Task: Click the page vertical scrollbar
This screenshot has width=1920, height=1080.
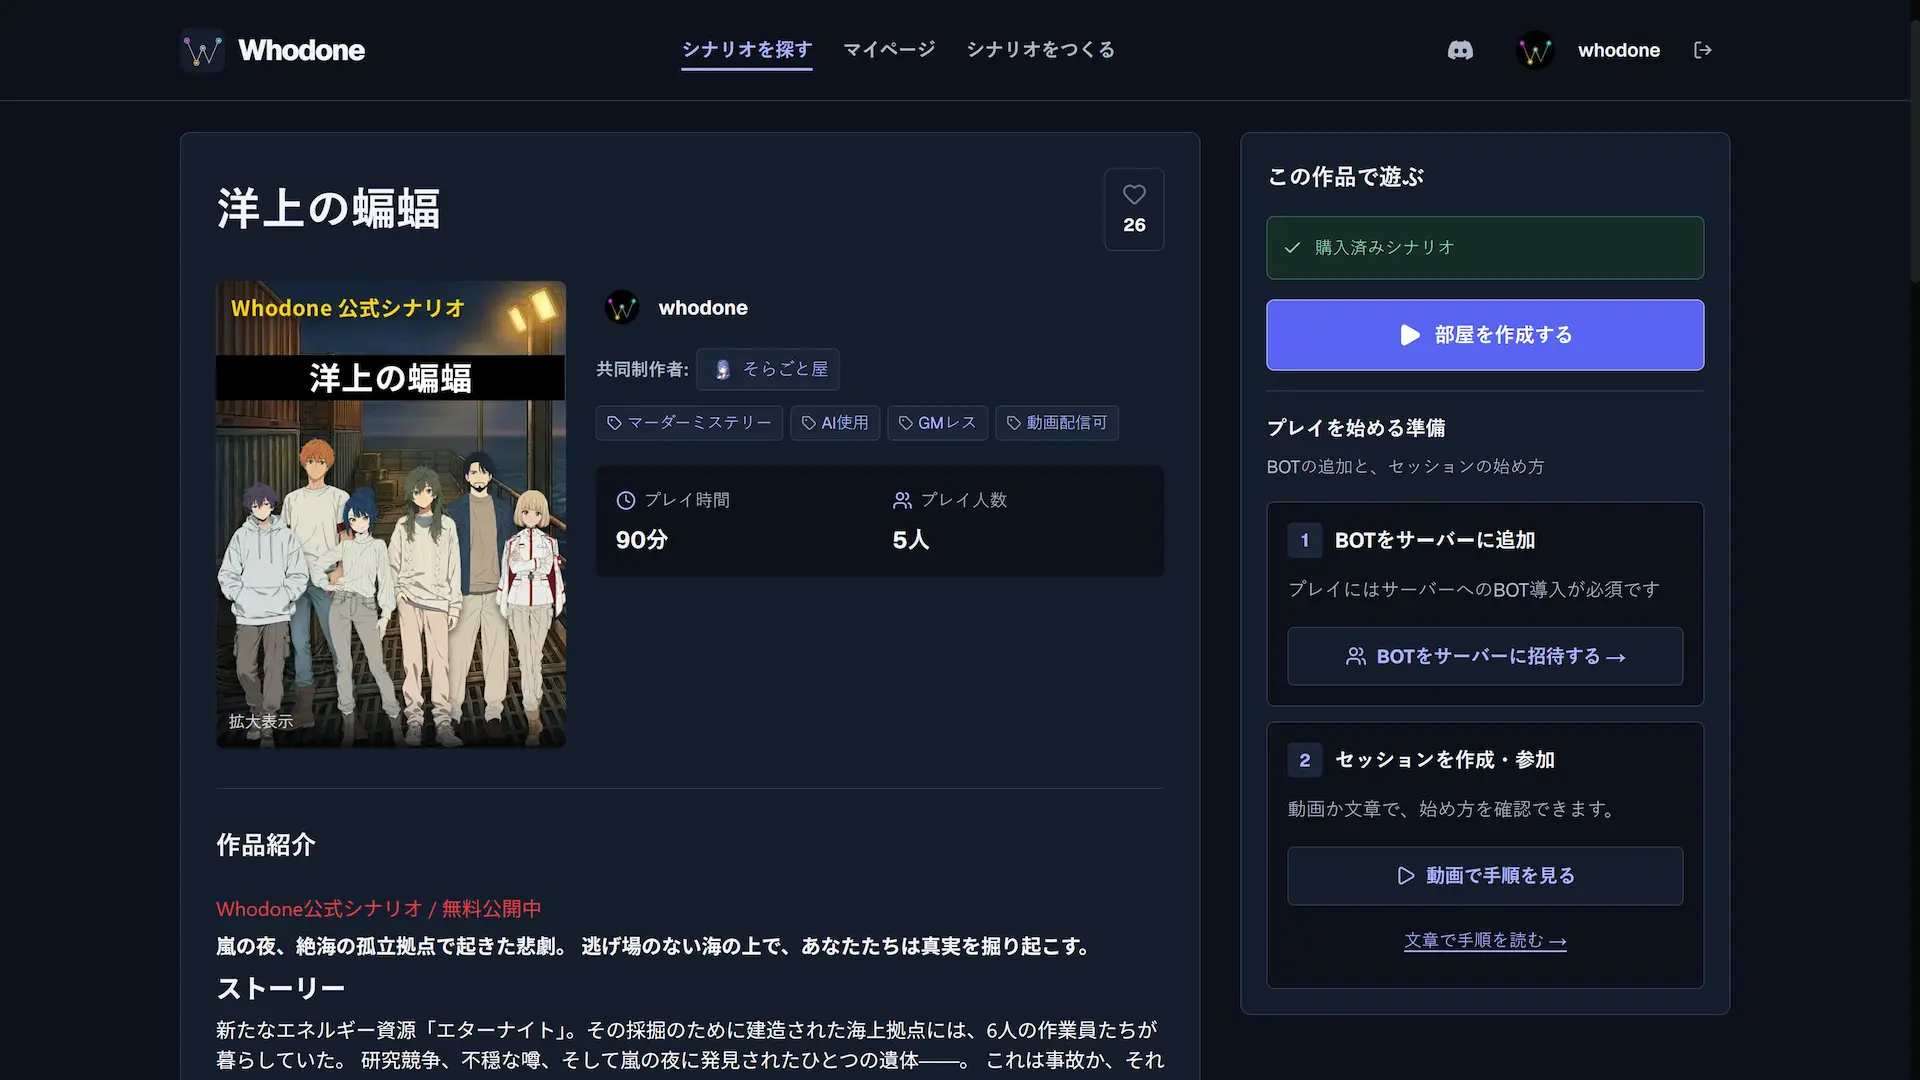Action: pyautogui.click(x=1914, y=150)
